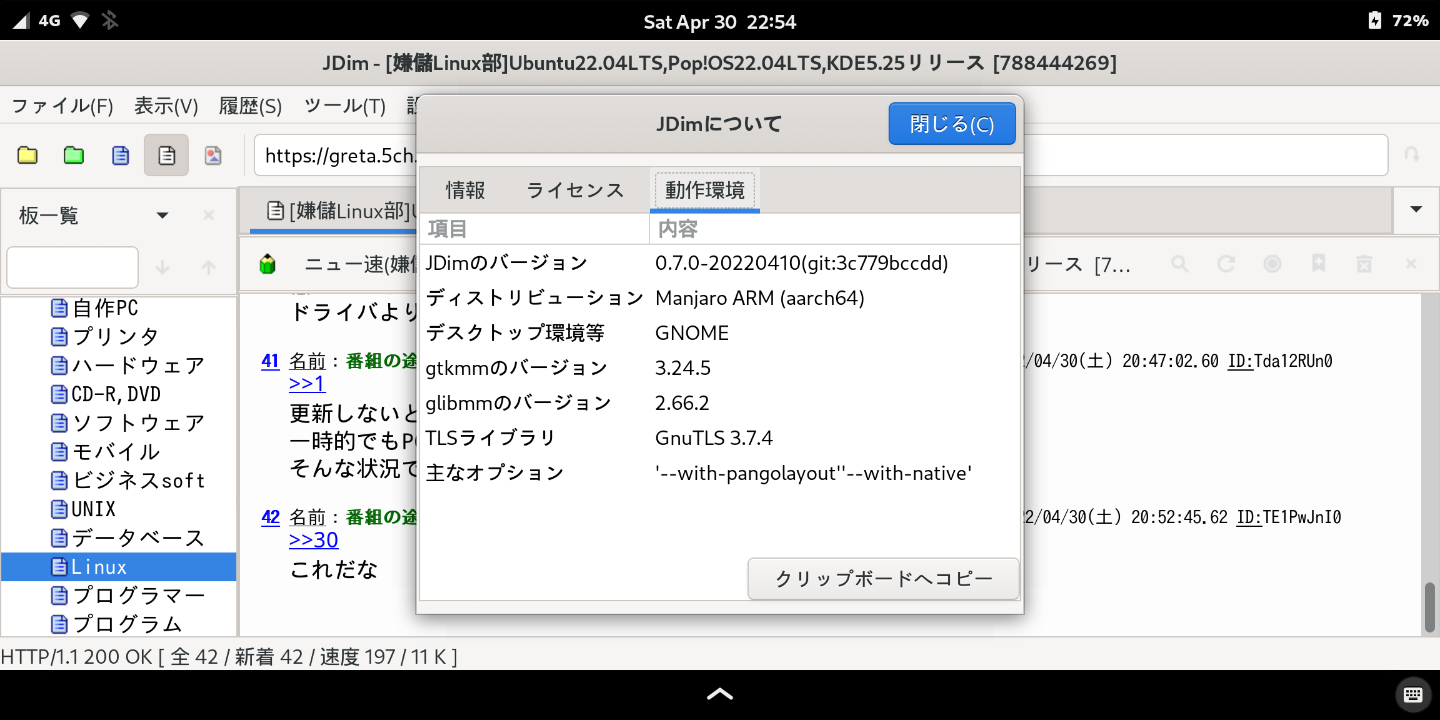The width and height of the screenshot is (1440, 720).
Task: Click the green pencil write-post icon
Action: 267,264
